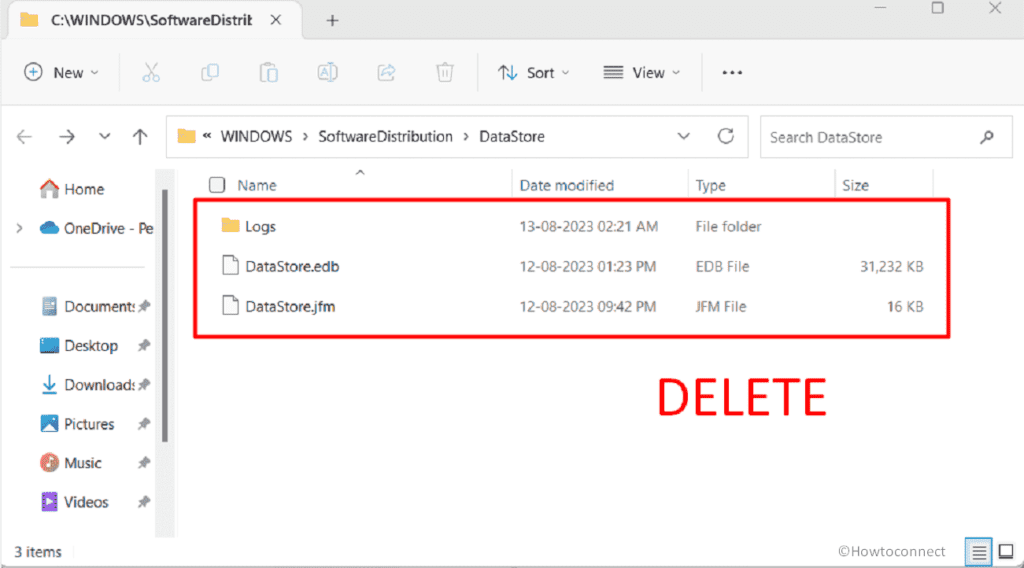This screenshot has width=1024, height=568.
Task: Open OneDrive in navigation pane
Action: (x=96, y=229)
